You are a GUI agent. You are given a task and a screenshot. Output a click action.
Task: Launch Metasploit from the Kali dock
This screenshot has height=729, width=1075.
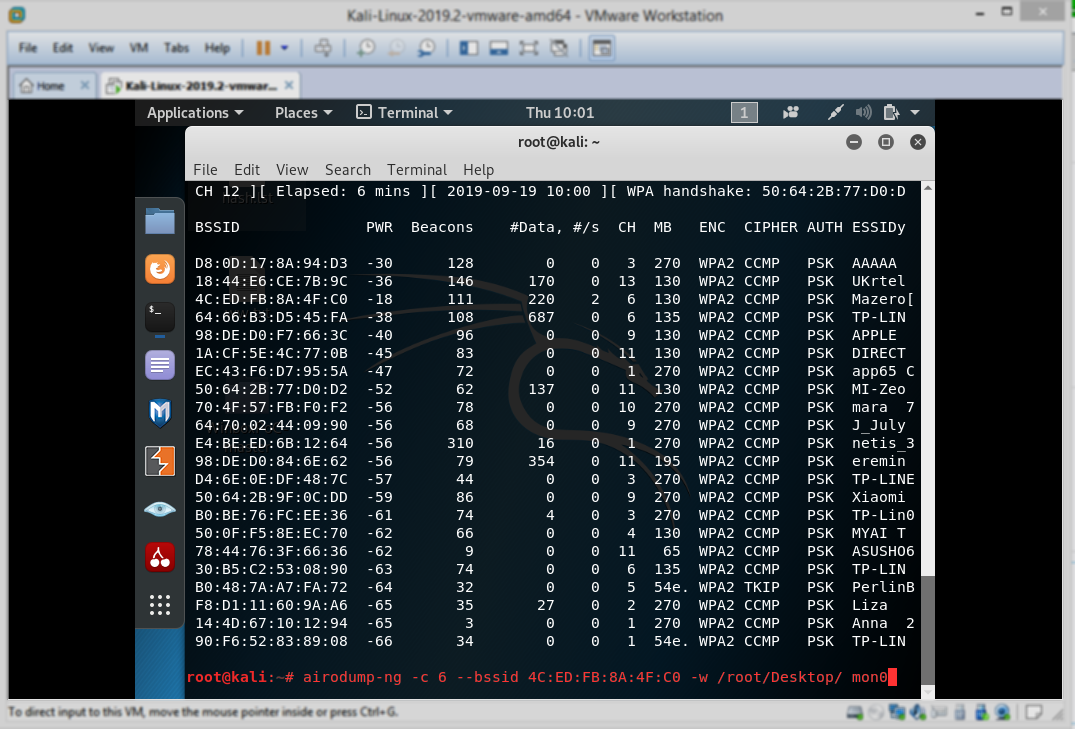pos(160,413)
